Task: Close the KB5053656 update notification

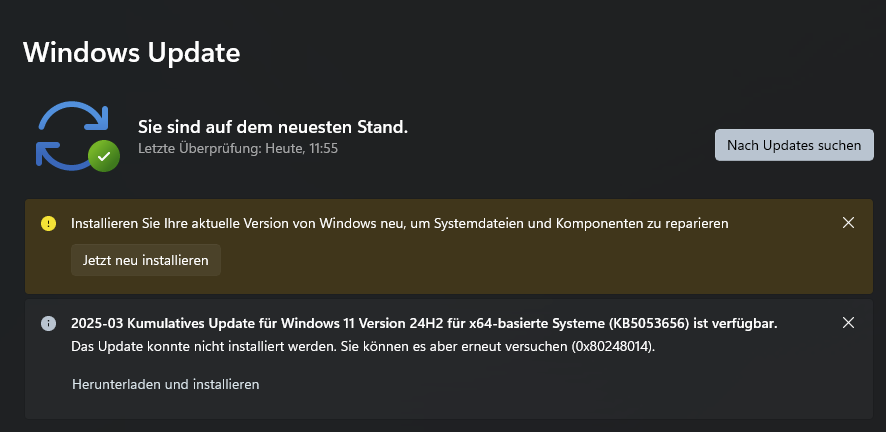Action: pyautogui.click(x=848, y=323)
